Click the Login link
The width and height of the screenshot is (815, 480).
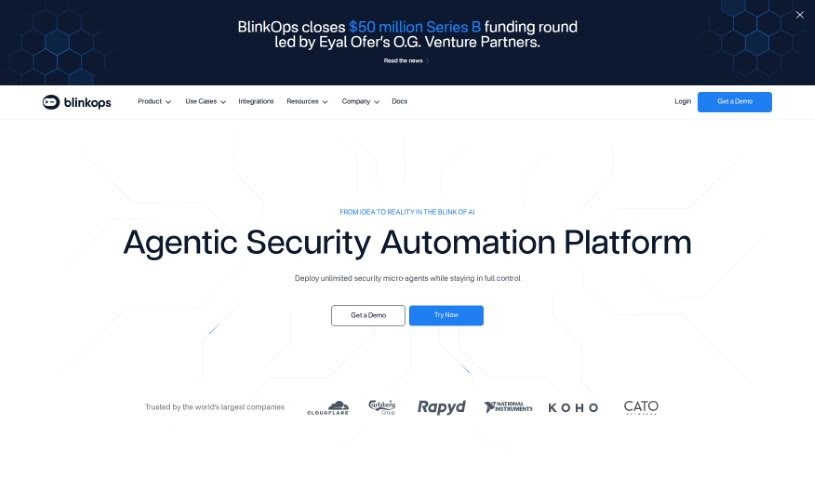pyautogui.click(x=682, y=101)
